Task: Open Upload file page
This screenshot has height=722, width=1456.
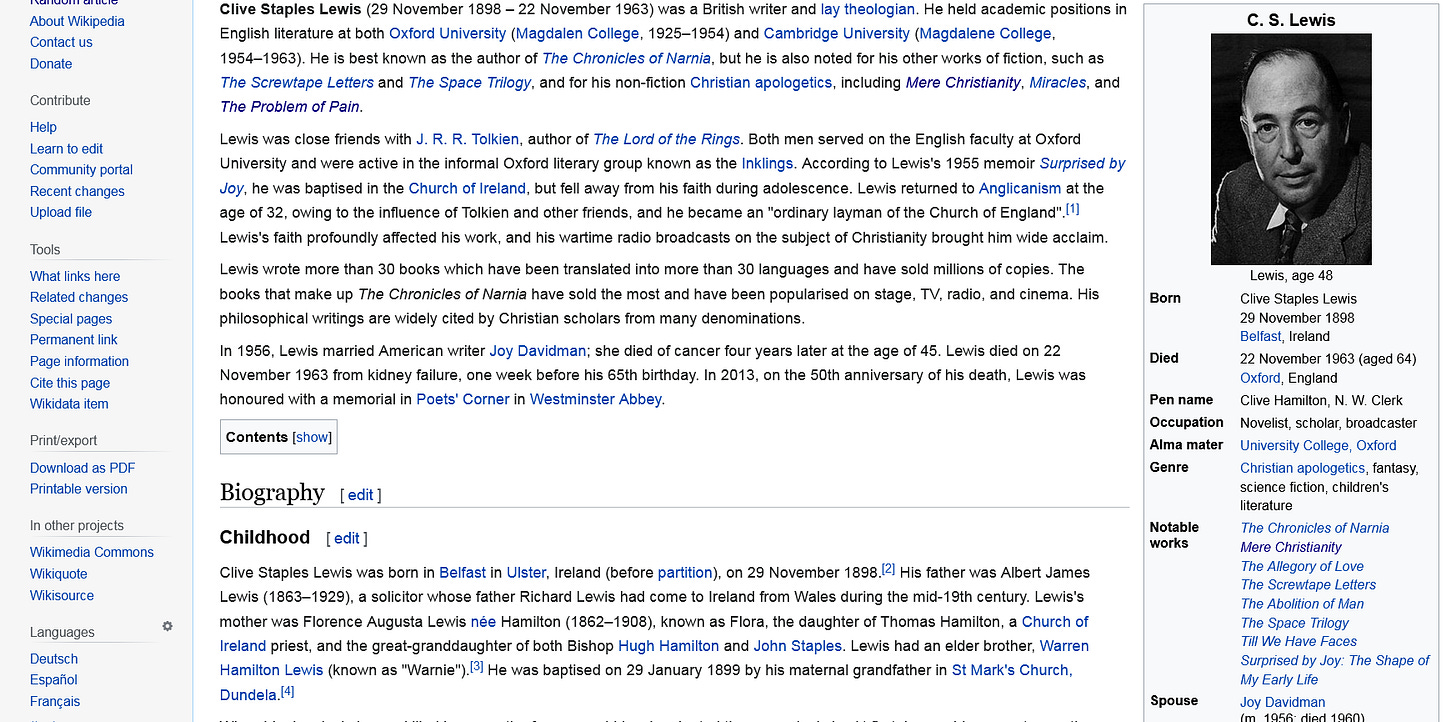Action: (61, 212)
